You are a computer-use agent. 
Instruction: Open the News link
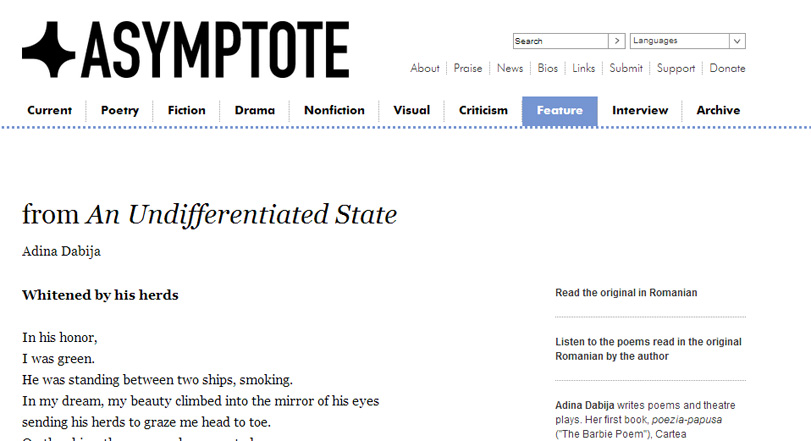click(x=510, y=68)
